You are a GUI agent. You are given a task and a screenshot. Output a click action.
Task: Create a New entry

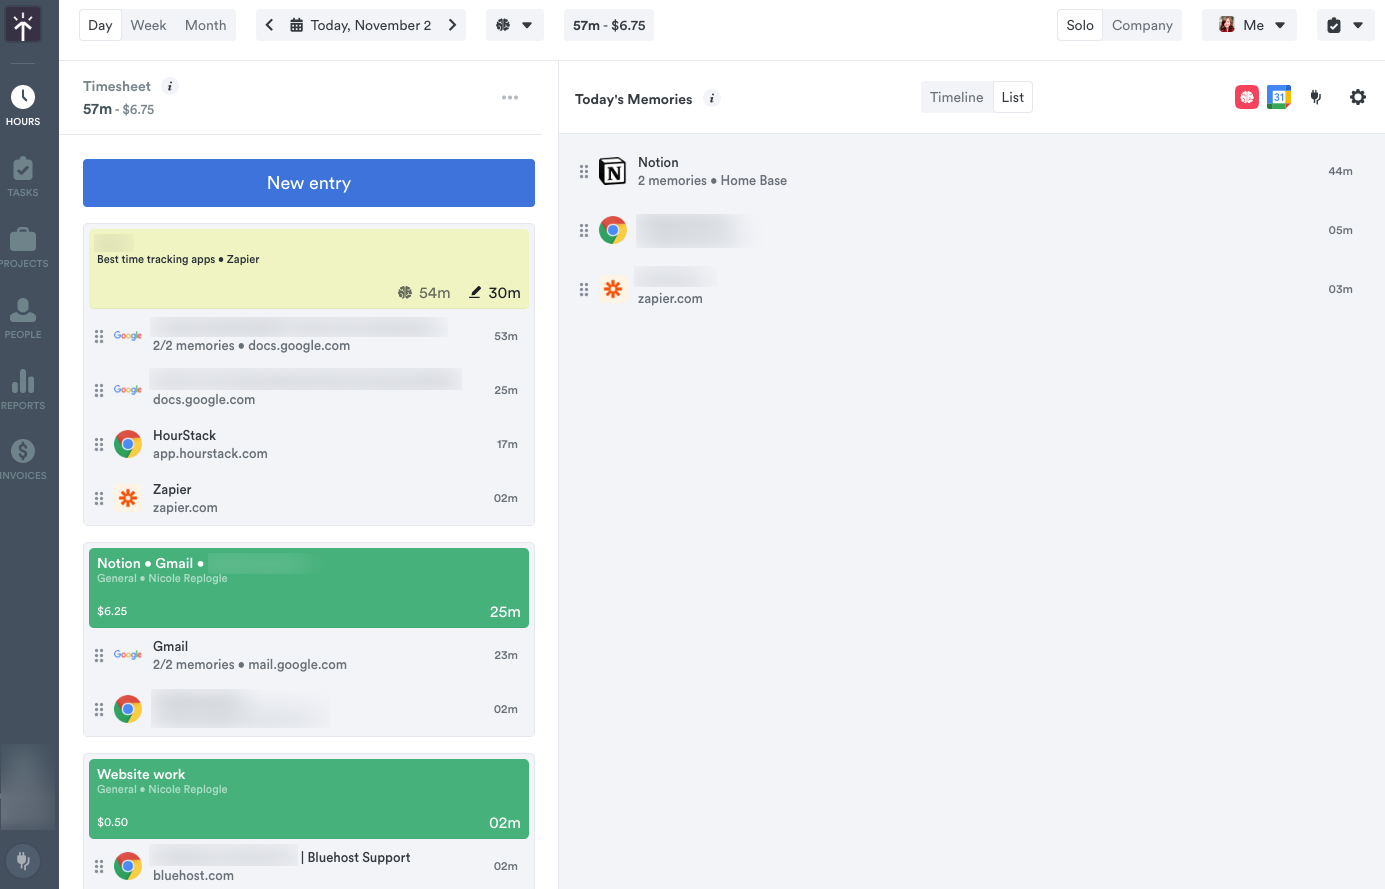[x=309, y=183]
